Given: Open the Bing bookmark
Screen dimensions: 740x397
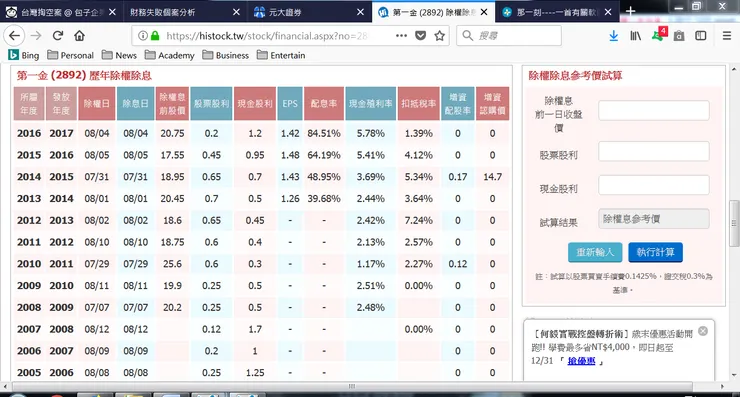Looking at the screenshot, I should pyautogui.click(x=24, y=55).
